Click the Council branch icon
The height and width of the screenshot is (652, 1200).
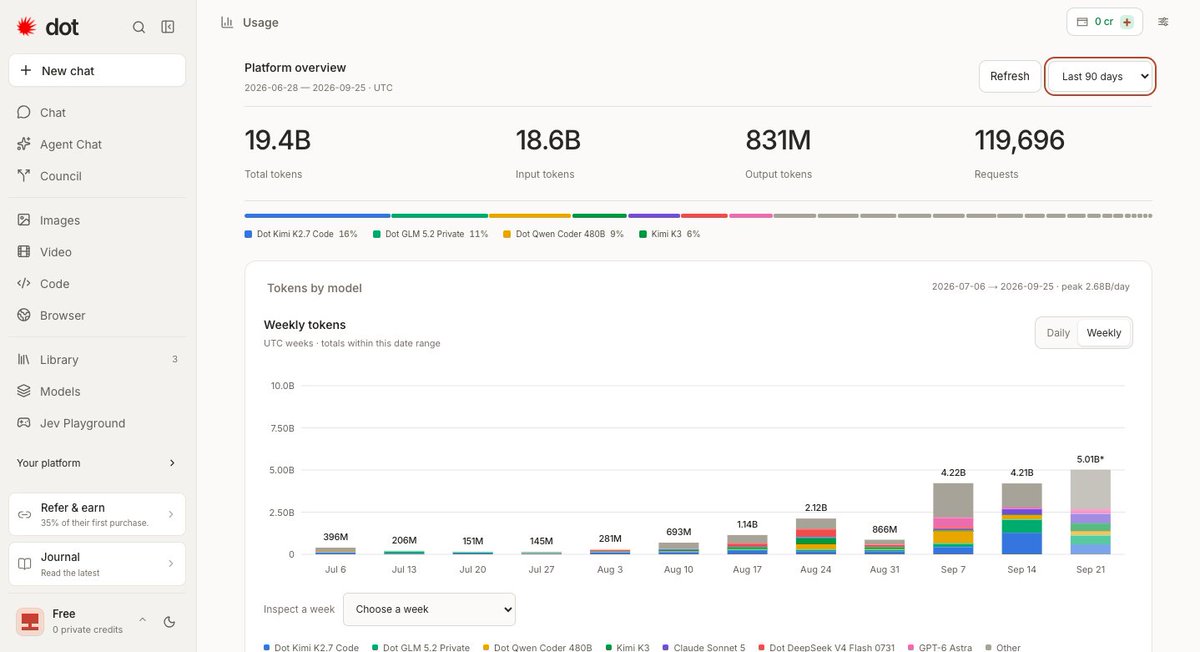24,176
